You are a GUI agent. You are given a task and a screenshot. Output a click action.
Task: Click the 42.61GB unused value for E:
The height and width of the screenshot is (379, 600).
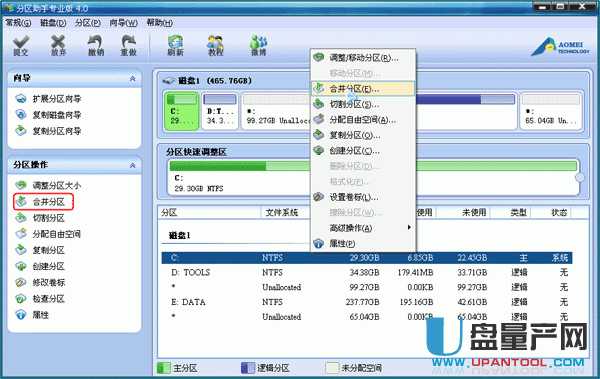[472, 302]
